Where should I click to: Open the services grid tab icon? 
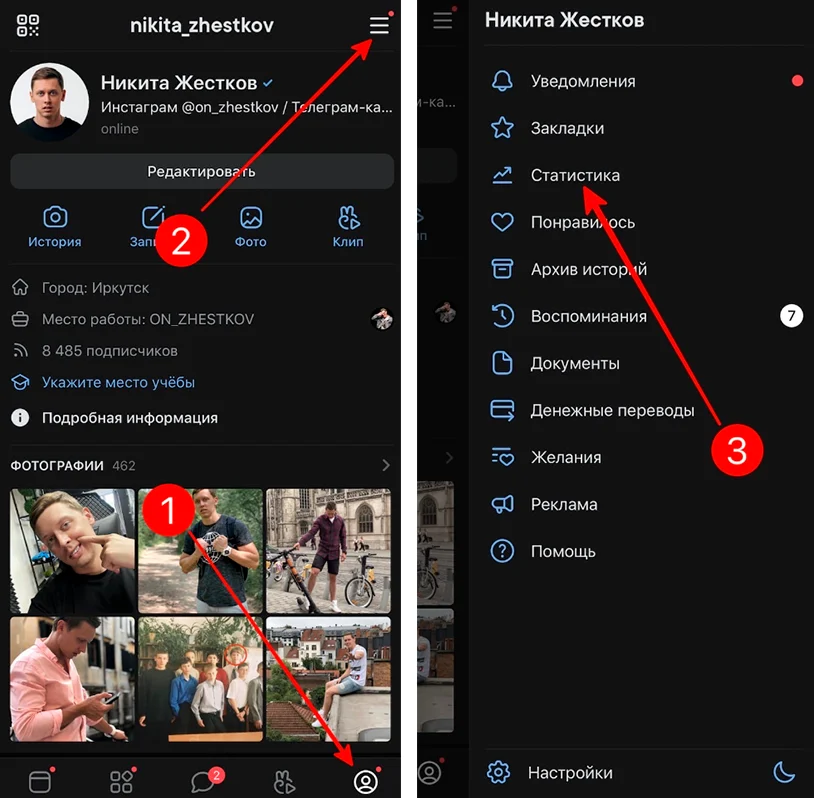(x=121, y=781)
